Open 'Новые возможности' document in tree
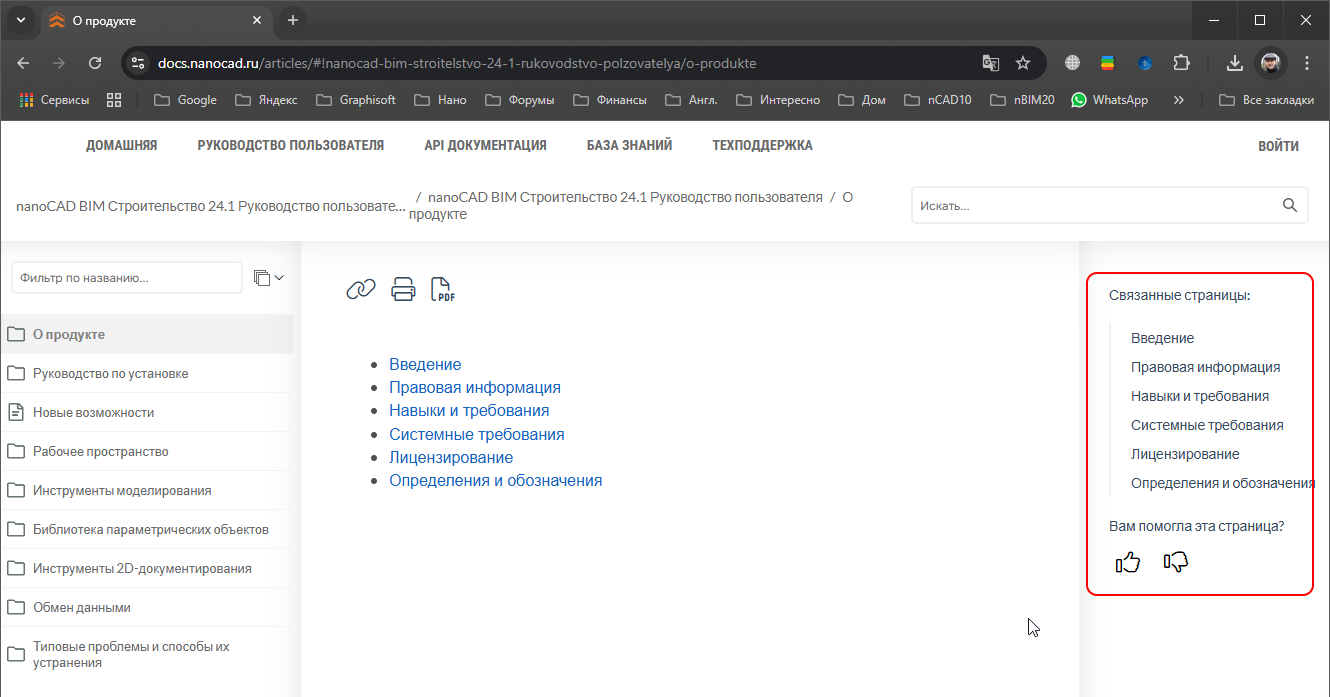1330x697 pixels. [146, 412]
